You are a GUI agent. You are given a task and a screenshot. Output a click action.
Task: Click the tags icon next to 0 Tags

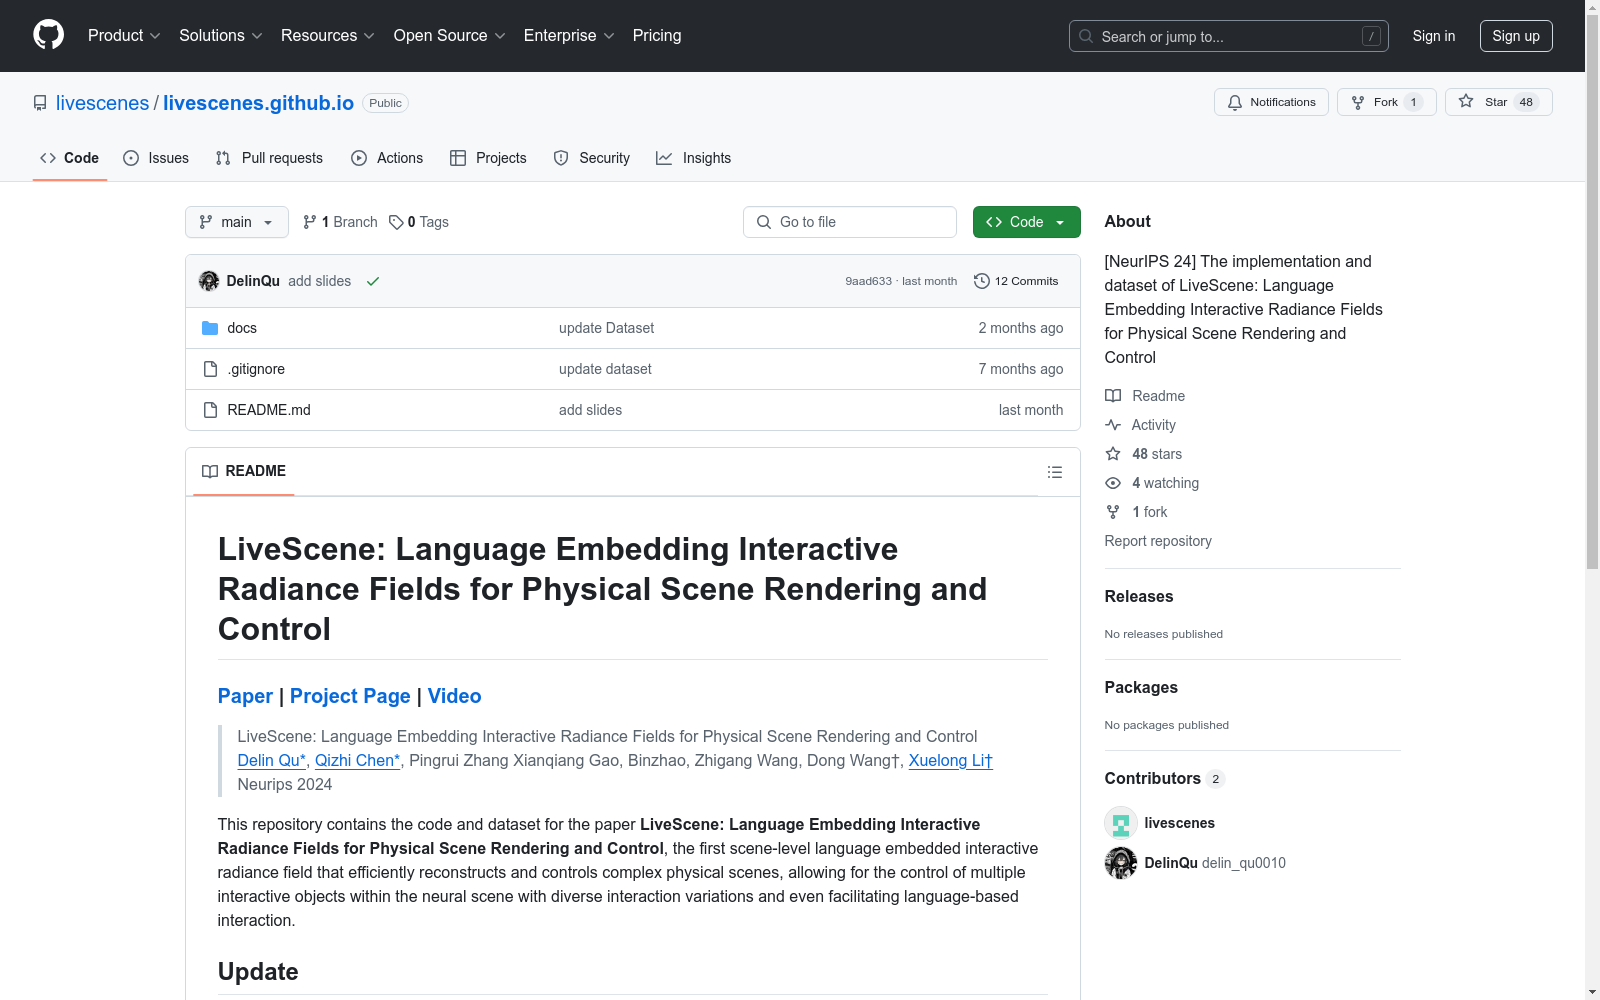(396, 222)
